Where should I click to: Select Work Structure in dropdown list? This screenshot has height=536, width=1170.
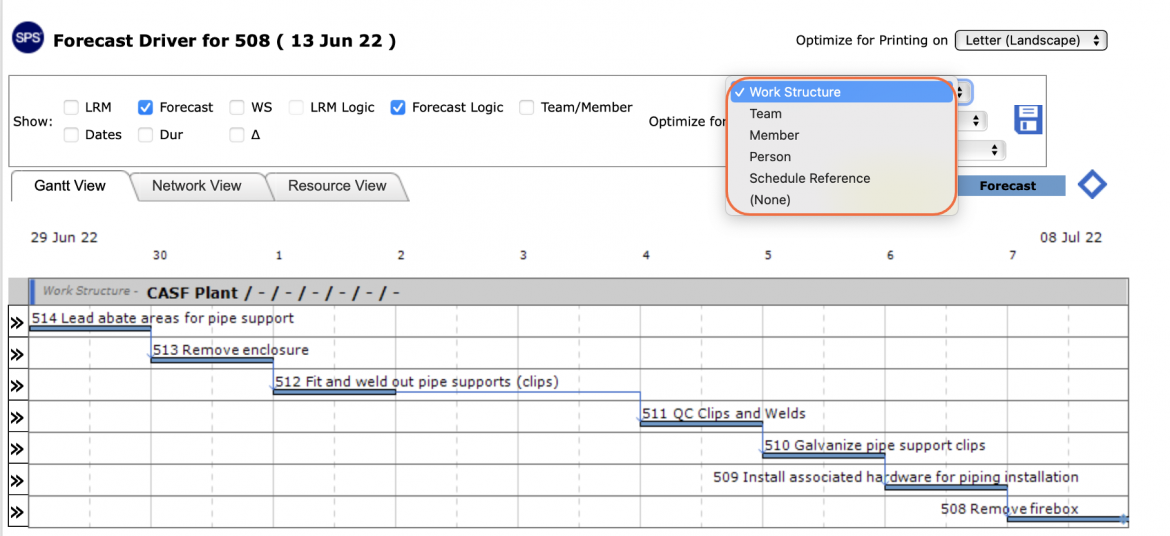click(x=840, y=92)
